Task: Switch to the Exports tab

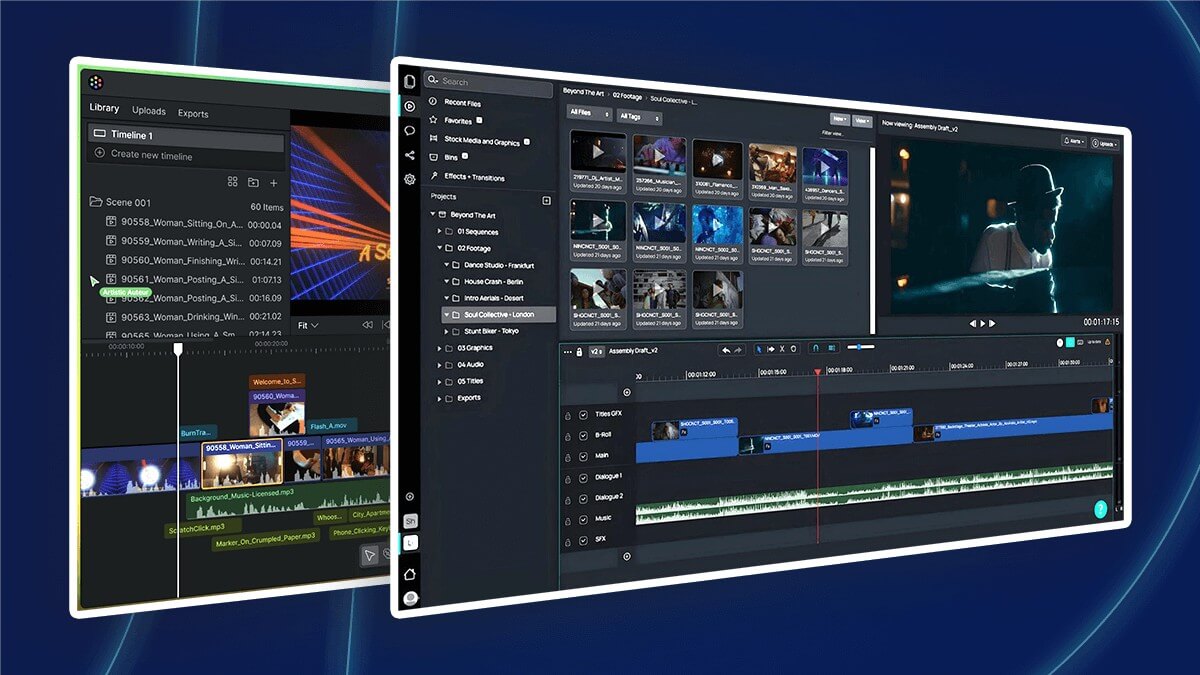Action: tap(193, 113)
